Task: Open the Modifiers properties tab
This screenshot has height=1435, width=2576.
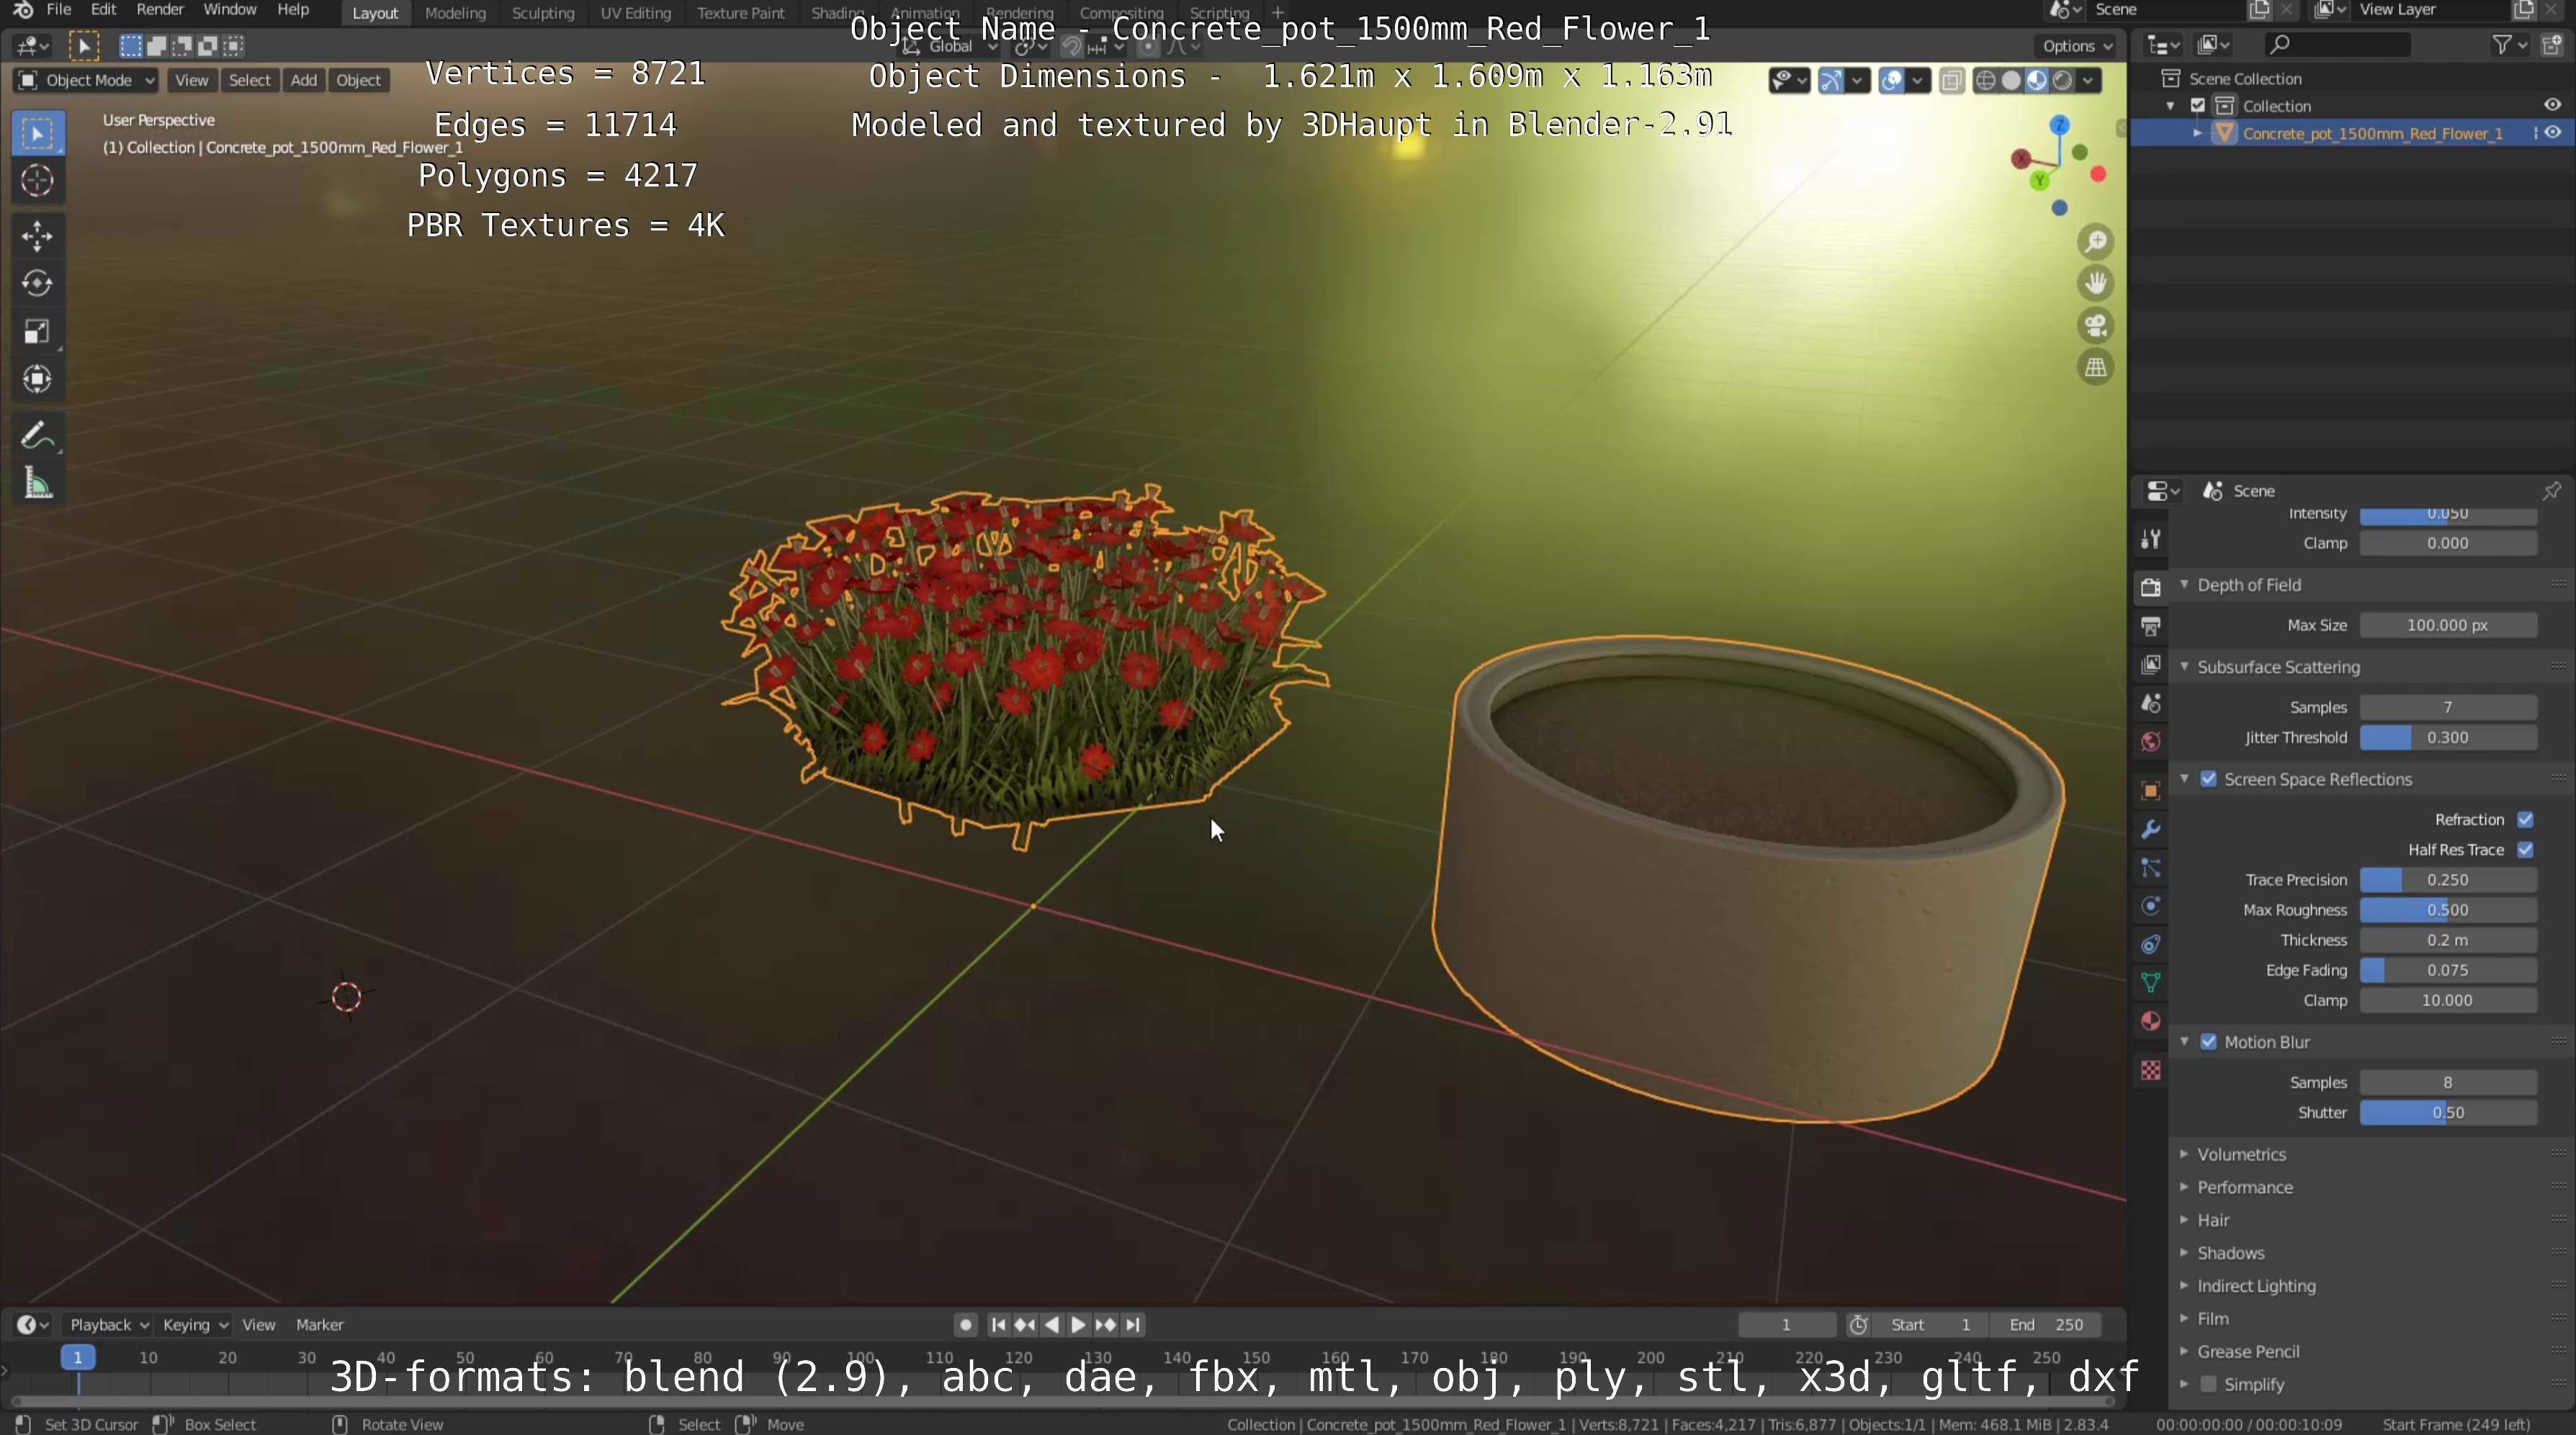Action: pos(2151,830)
